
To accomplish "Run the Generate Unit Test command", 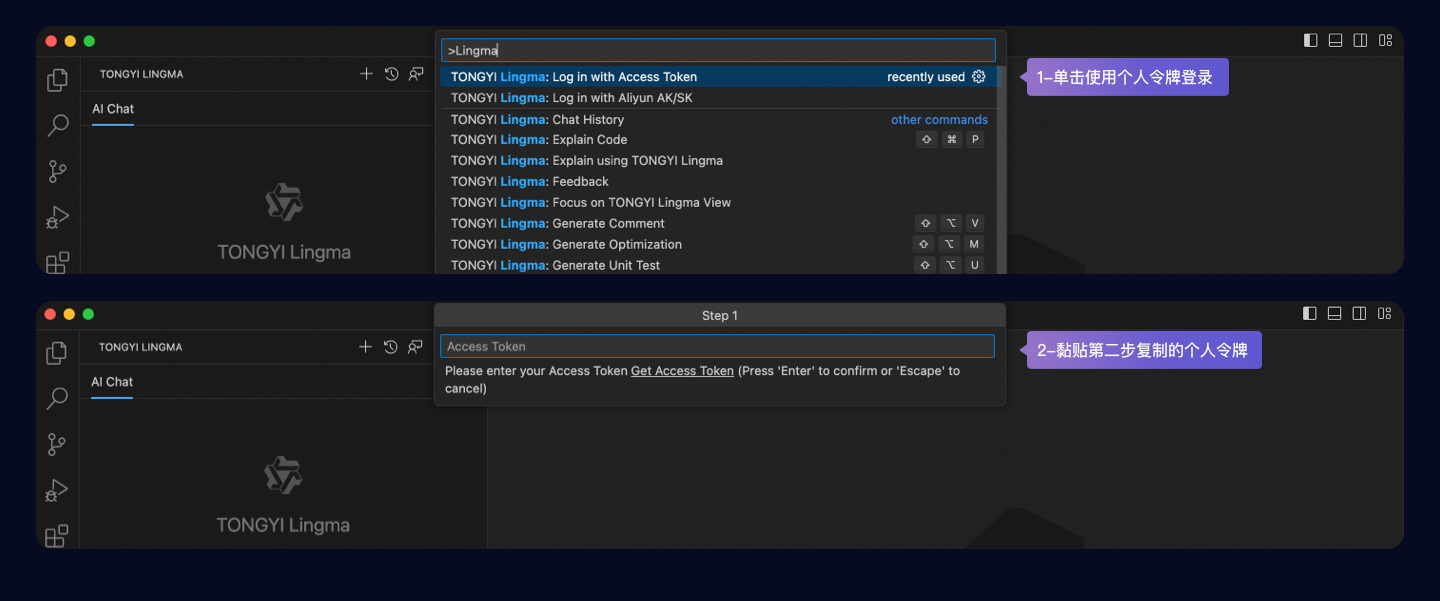I will [x=718, y=265].
